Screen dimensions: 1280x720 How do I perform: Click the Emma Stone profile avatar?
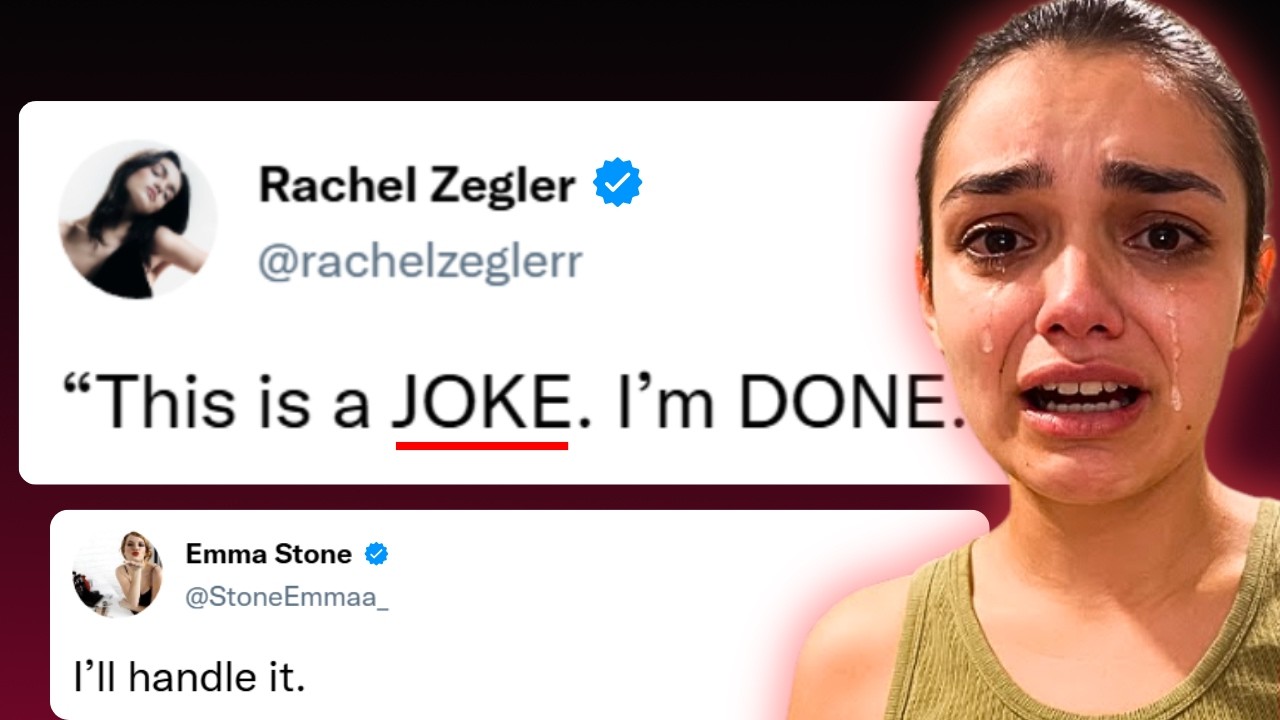click(x=118, y=574)
